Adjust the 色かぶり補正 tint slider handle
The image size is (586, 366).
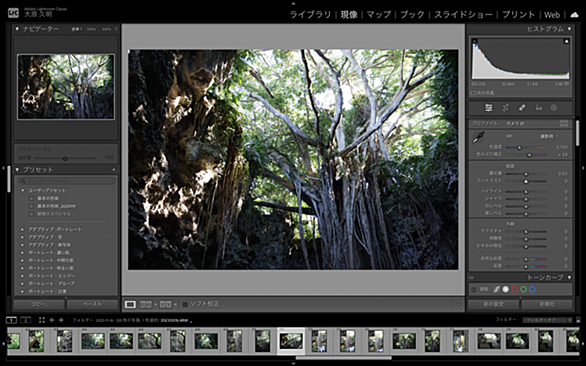click(529, 155)
